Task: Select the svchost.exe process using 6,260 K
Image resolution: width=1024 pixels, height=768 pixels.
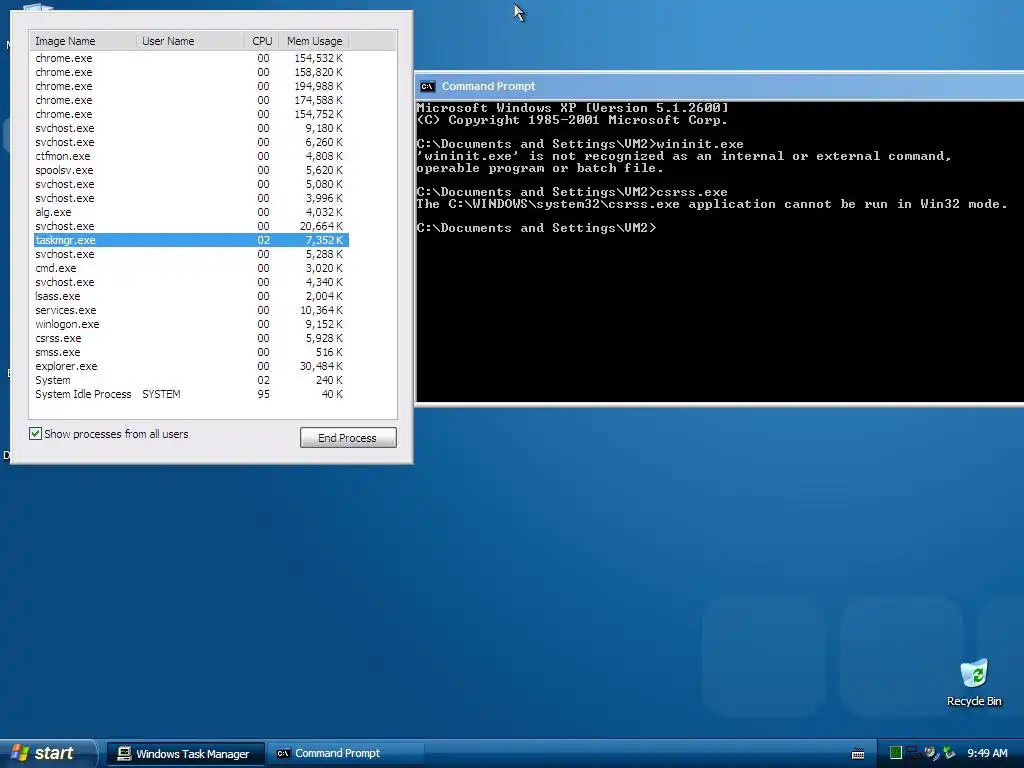Action: [x=191, y=142]
